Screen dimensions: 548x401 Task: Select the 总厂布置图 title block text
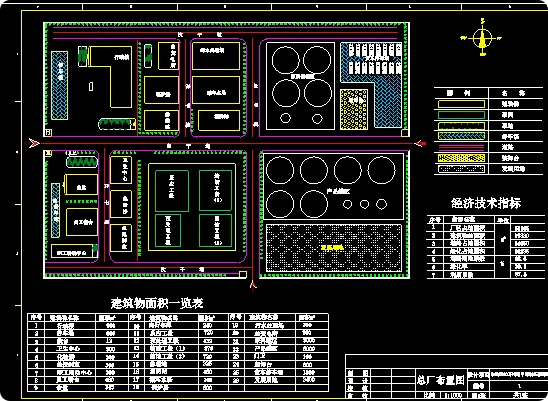click(x=441, y=380)
